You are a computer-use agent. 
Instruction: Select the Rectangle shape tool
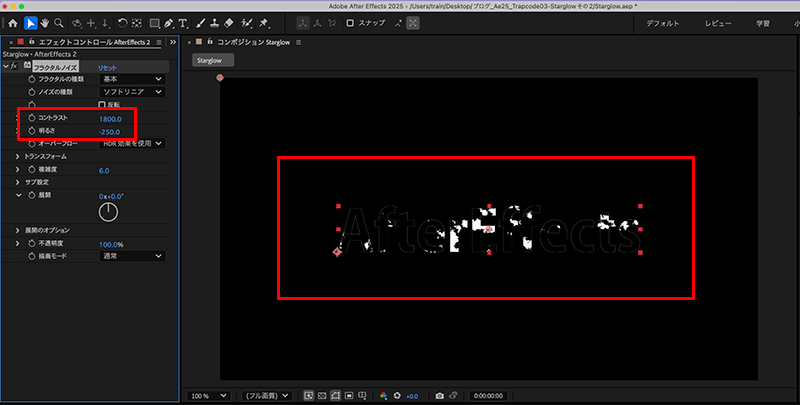155,23
